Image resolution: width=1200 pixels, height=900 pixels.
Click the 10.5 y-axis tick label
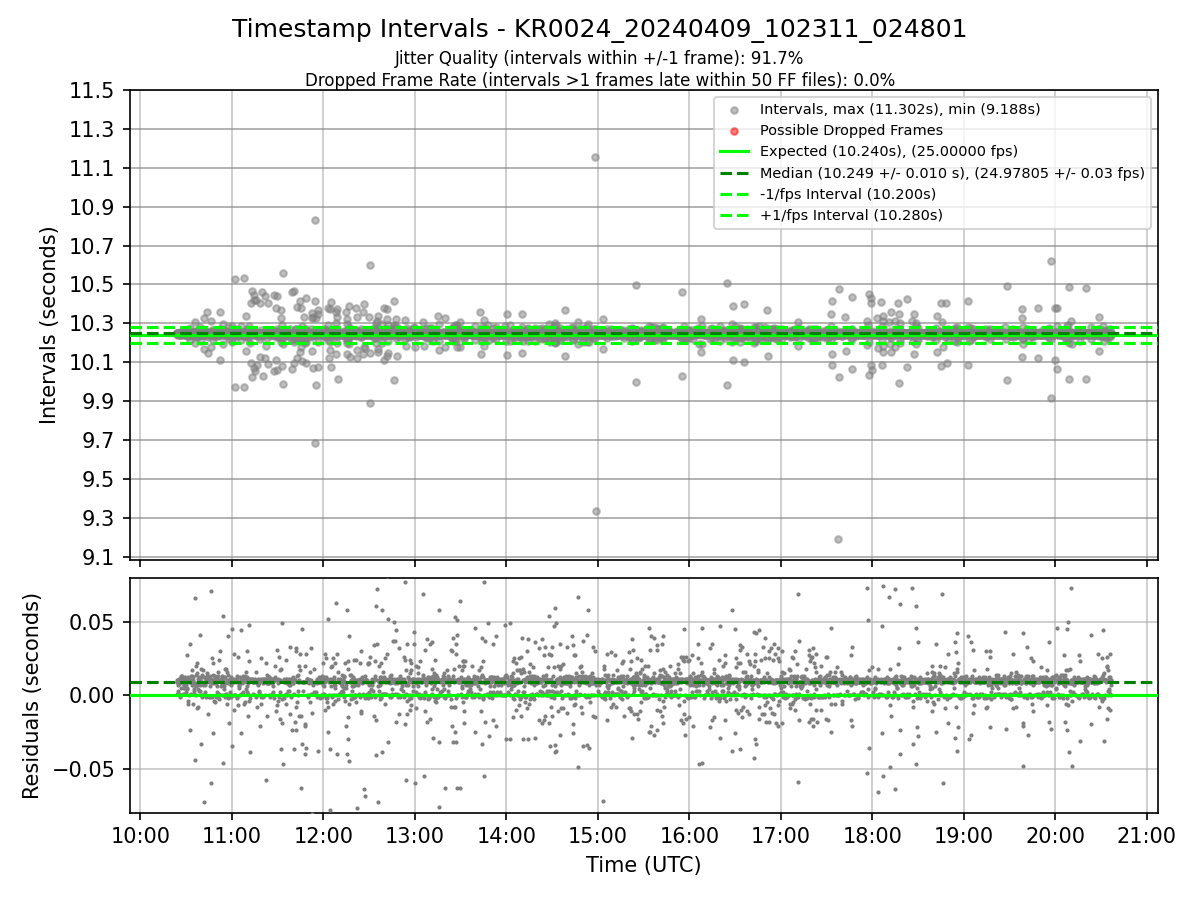(93, 285)
